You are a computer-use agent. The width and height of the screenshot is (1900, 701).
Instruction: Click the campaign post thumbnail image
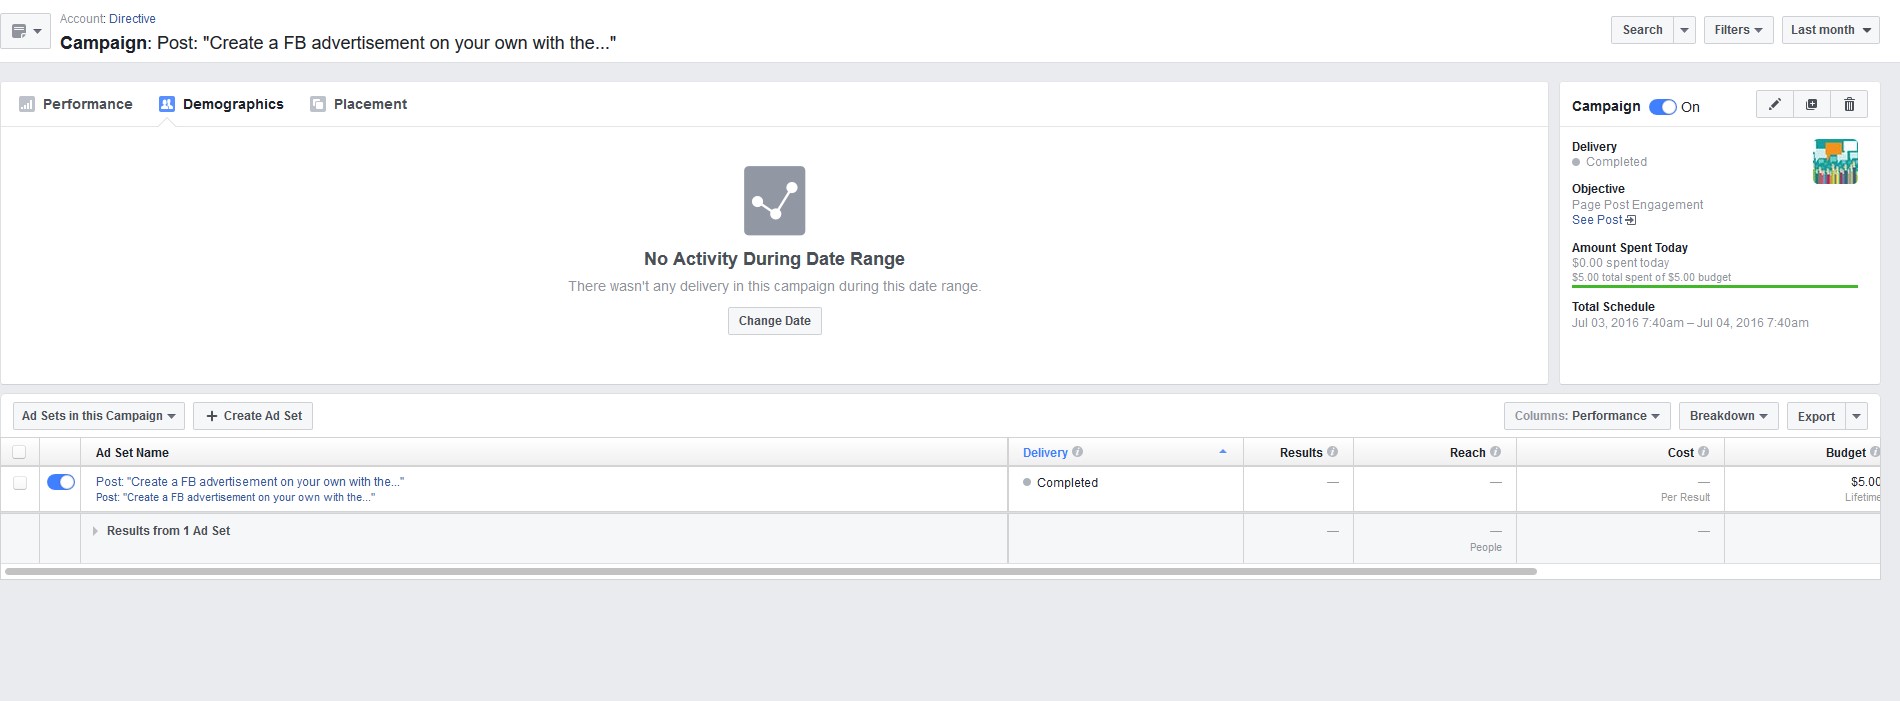click(1835, 162)
